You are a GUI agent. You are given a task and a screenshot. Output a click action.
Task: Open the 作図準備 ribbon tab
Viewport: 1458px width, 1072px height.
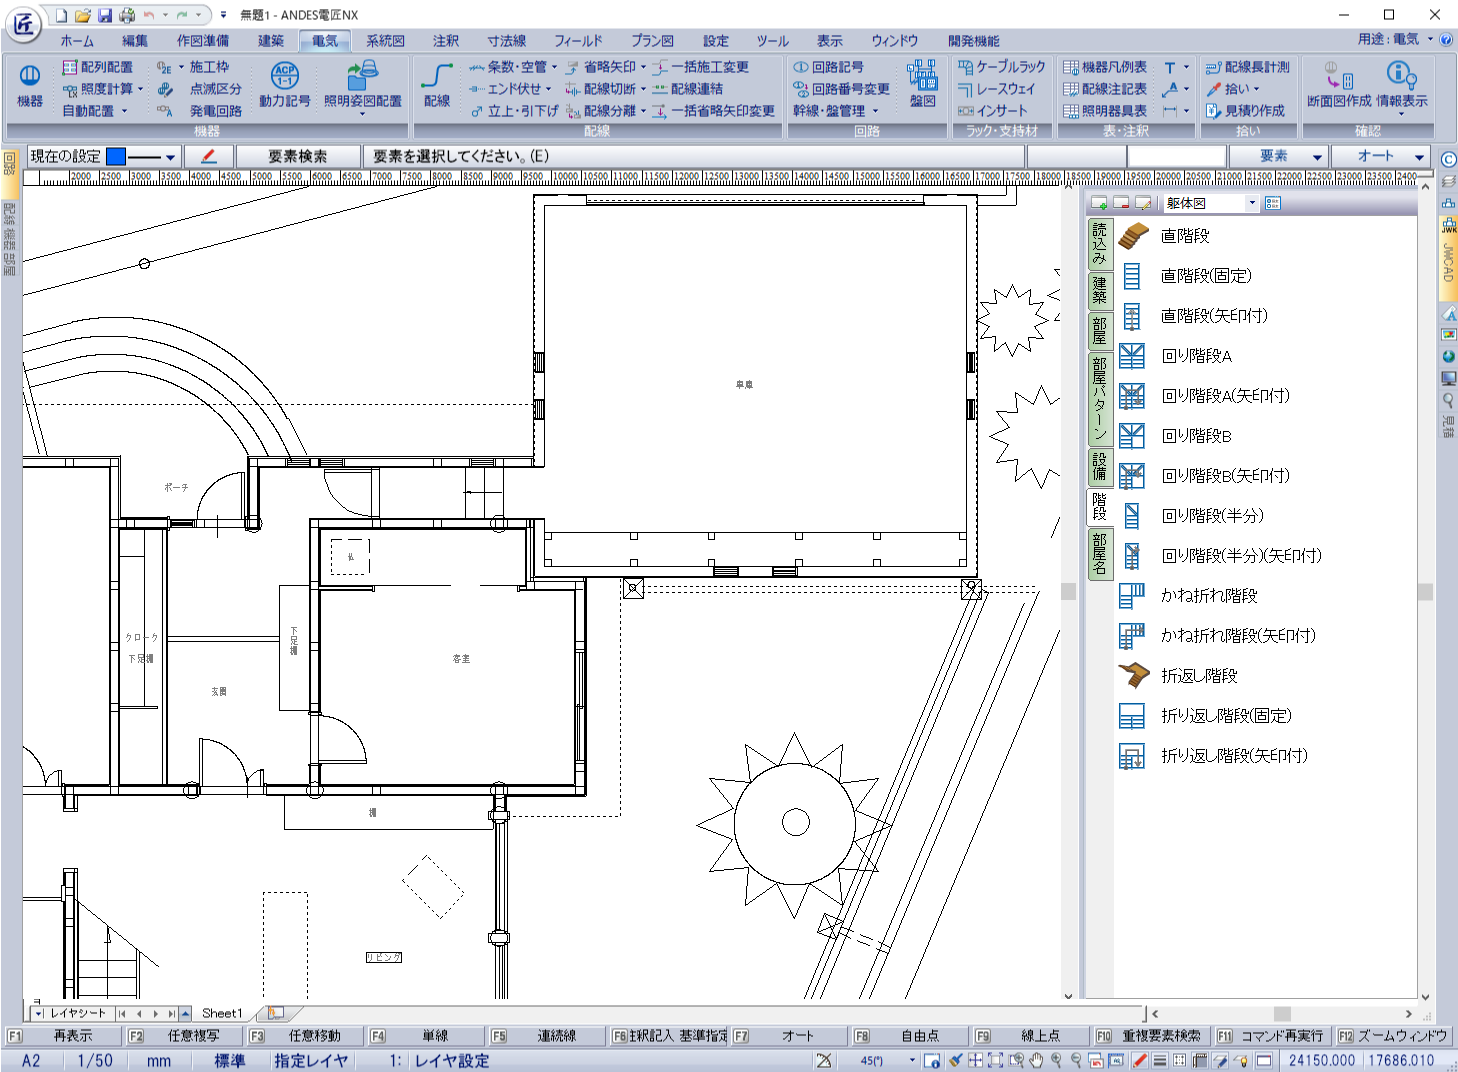click(203, 41)
